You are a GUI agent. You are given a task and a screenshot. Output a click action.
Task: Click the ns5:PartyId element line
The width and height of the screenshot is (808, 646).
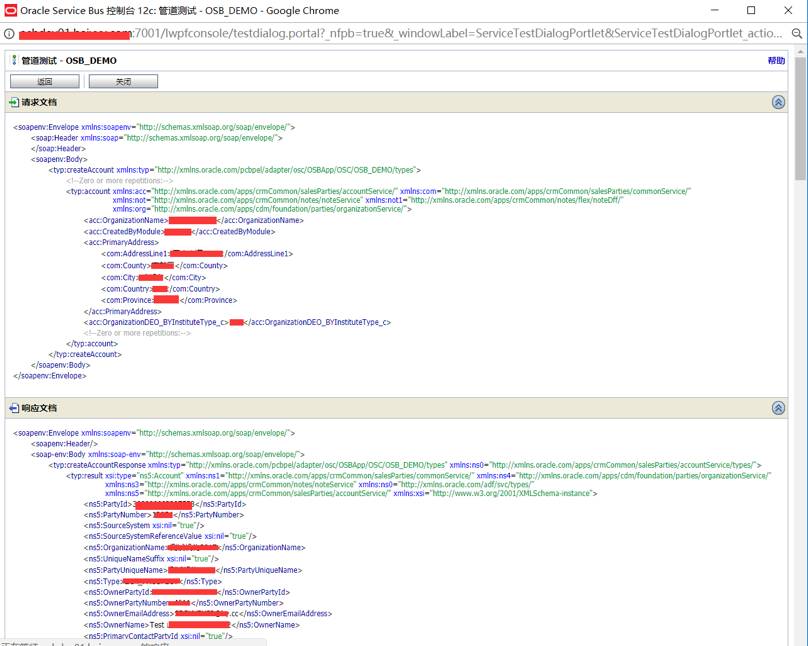click(165, 504)
